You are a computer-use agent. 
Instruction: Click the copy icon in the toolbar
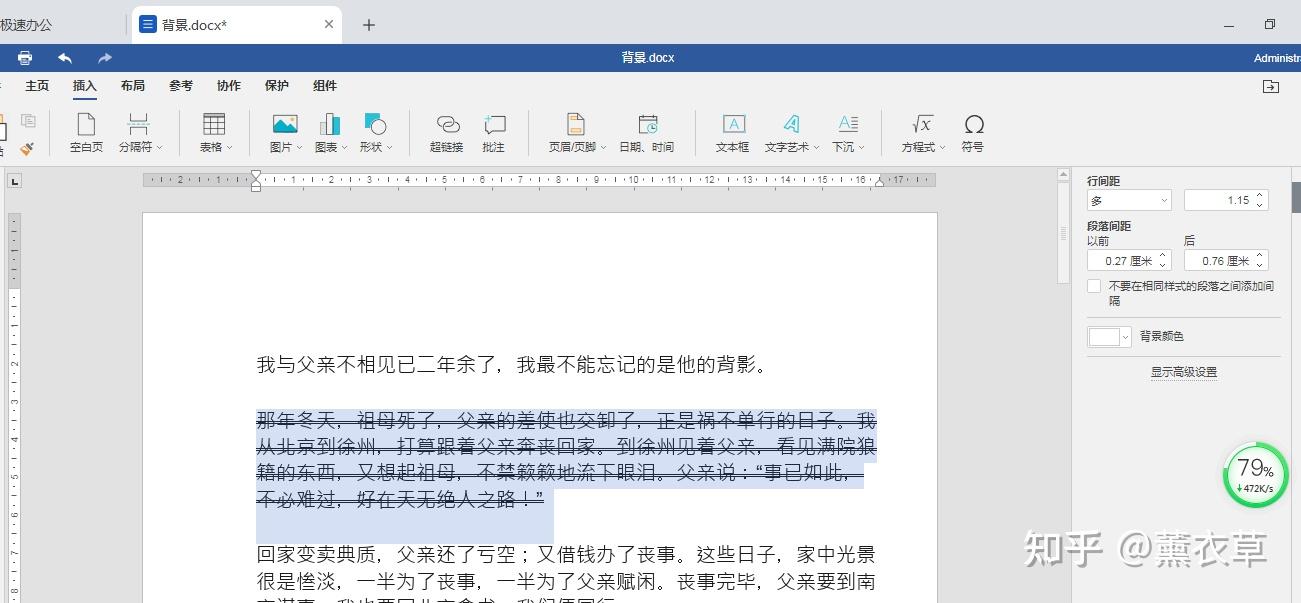28,121
